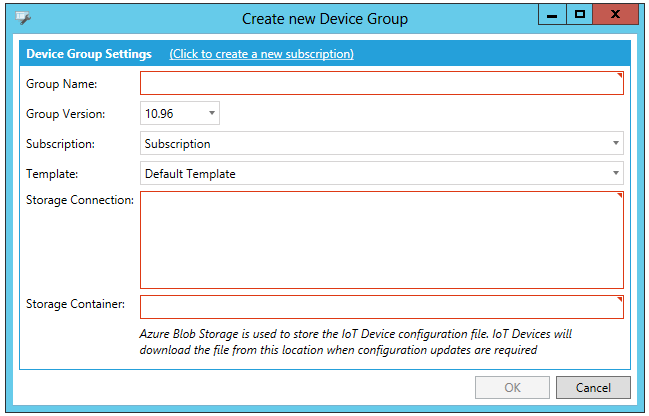Follow the 'Click to create a new subscription' link
The width and height of the screenshot is (649, 416).
[x=262, y=54]
